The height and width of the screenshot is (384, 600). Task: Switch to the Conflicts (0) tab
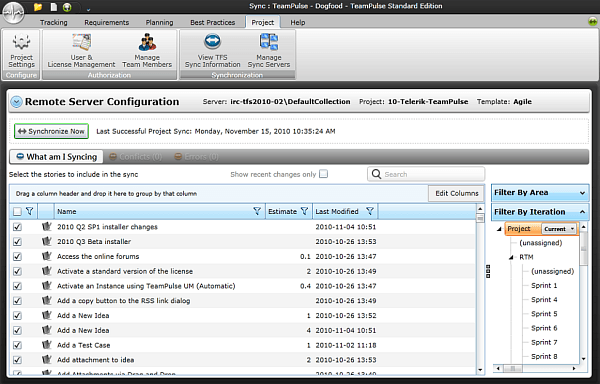click(x=135, y=157)
